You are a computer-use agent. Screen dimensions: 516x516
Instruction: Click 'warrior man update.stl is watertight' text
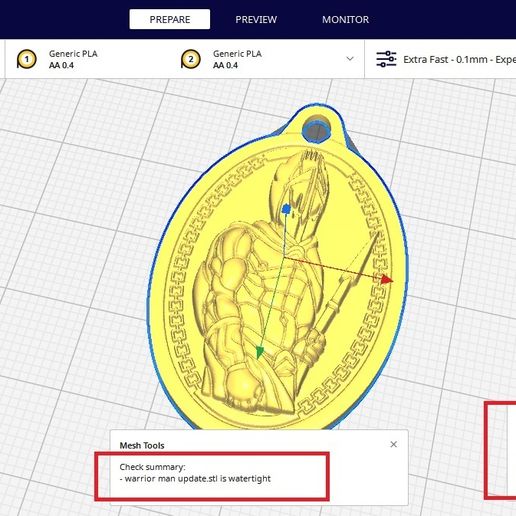(x=198, y=479)
